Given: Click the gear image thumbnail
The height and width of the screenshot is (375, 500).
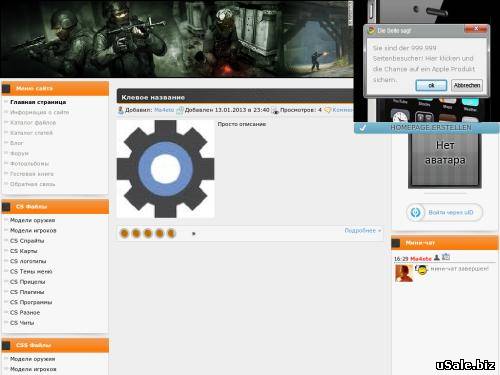Looking at the screenshot, I should click(165, 169).
